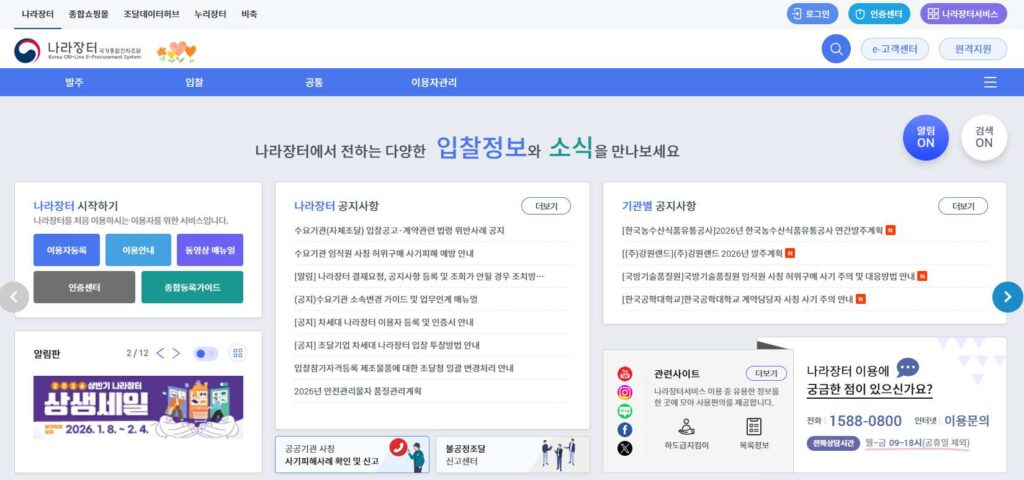Image resolution: width=1024 pixels, height=480 pixels.
Task: Click 이용안내 button
Action: (138, 250)
